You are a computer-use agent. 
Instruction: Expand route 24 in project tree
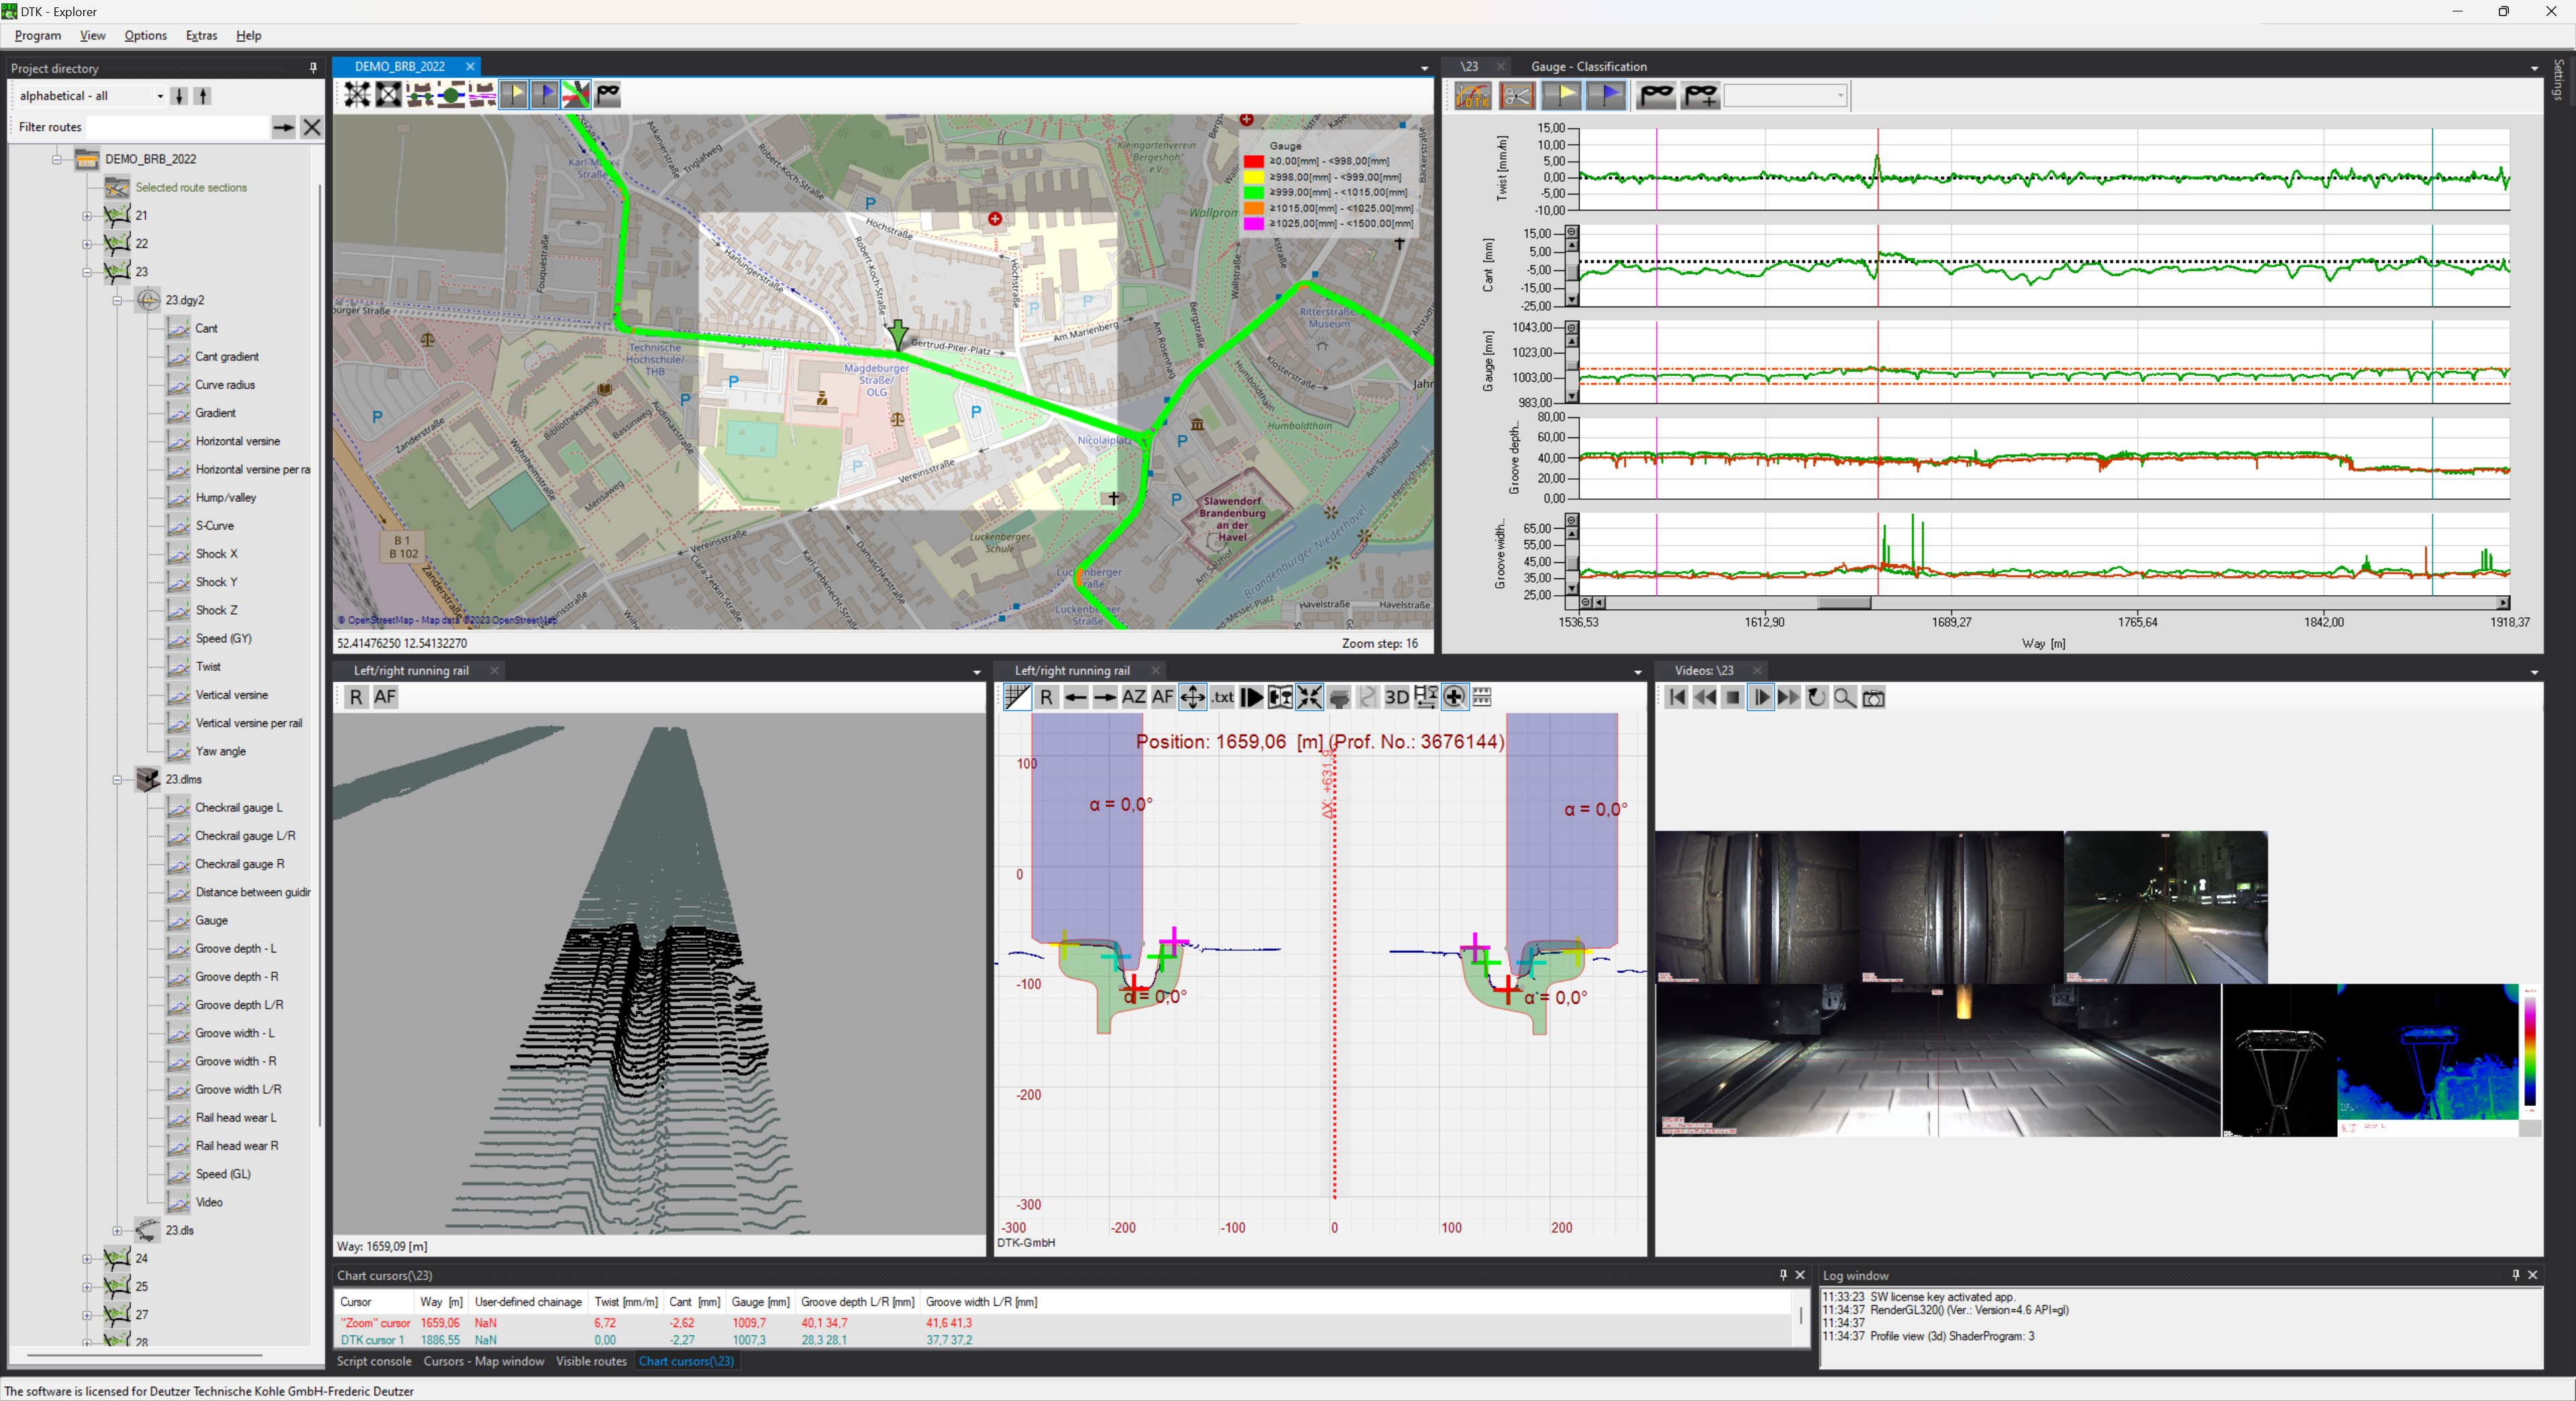pos(87,1259)
